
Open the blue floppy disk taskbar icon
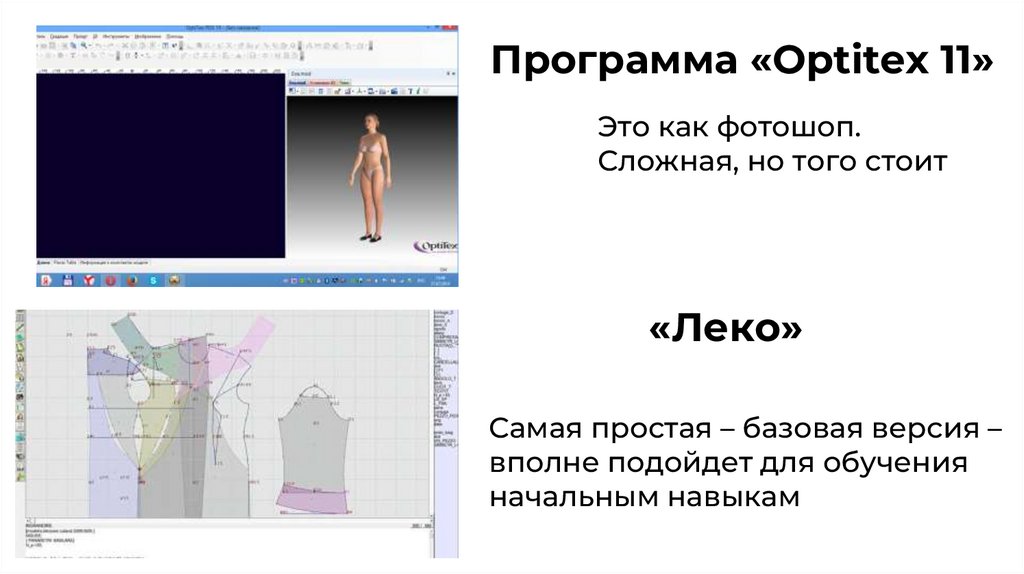pyautogui.click(x=67, y=280)
